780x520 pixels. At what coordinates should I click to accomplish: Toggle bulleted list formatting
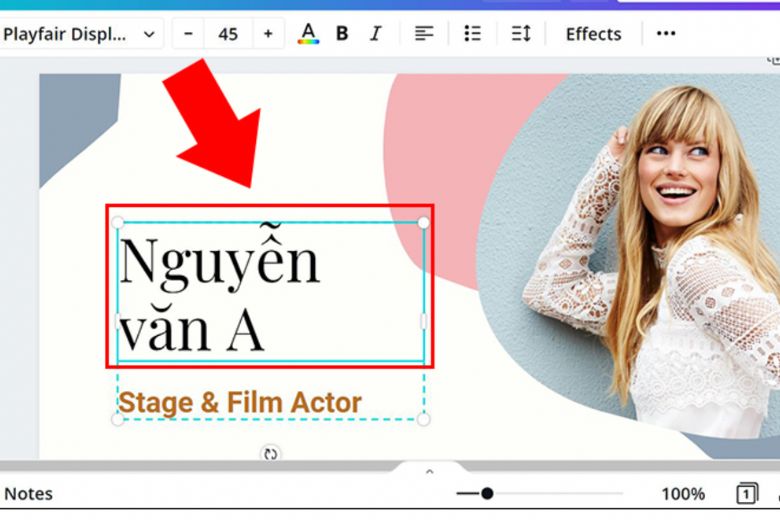473,34
